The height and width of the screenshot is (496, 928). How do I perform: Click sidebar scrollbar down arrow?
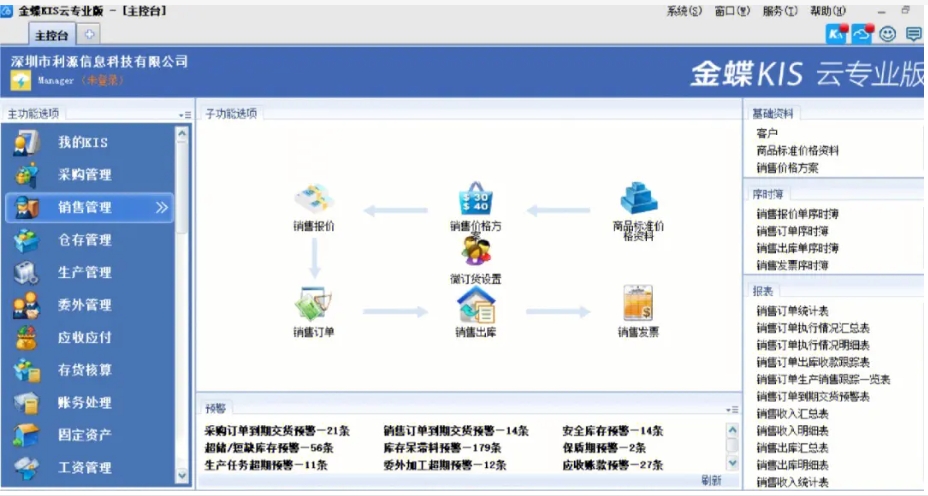point(182,475)
